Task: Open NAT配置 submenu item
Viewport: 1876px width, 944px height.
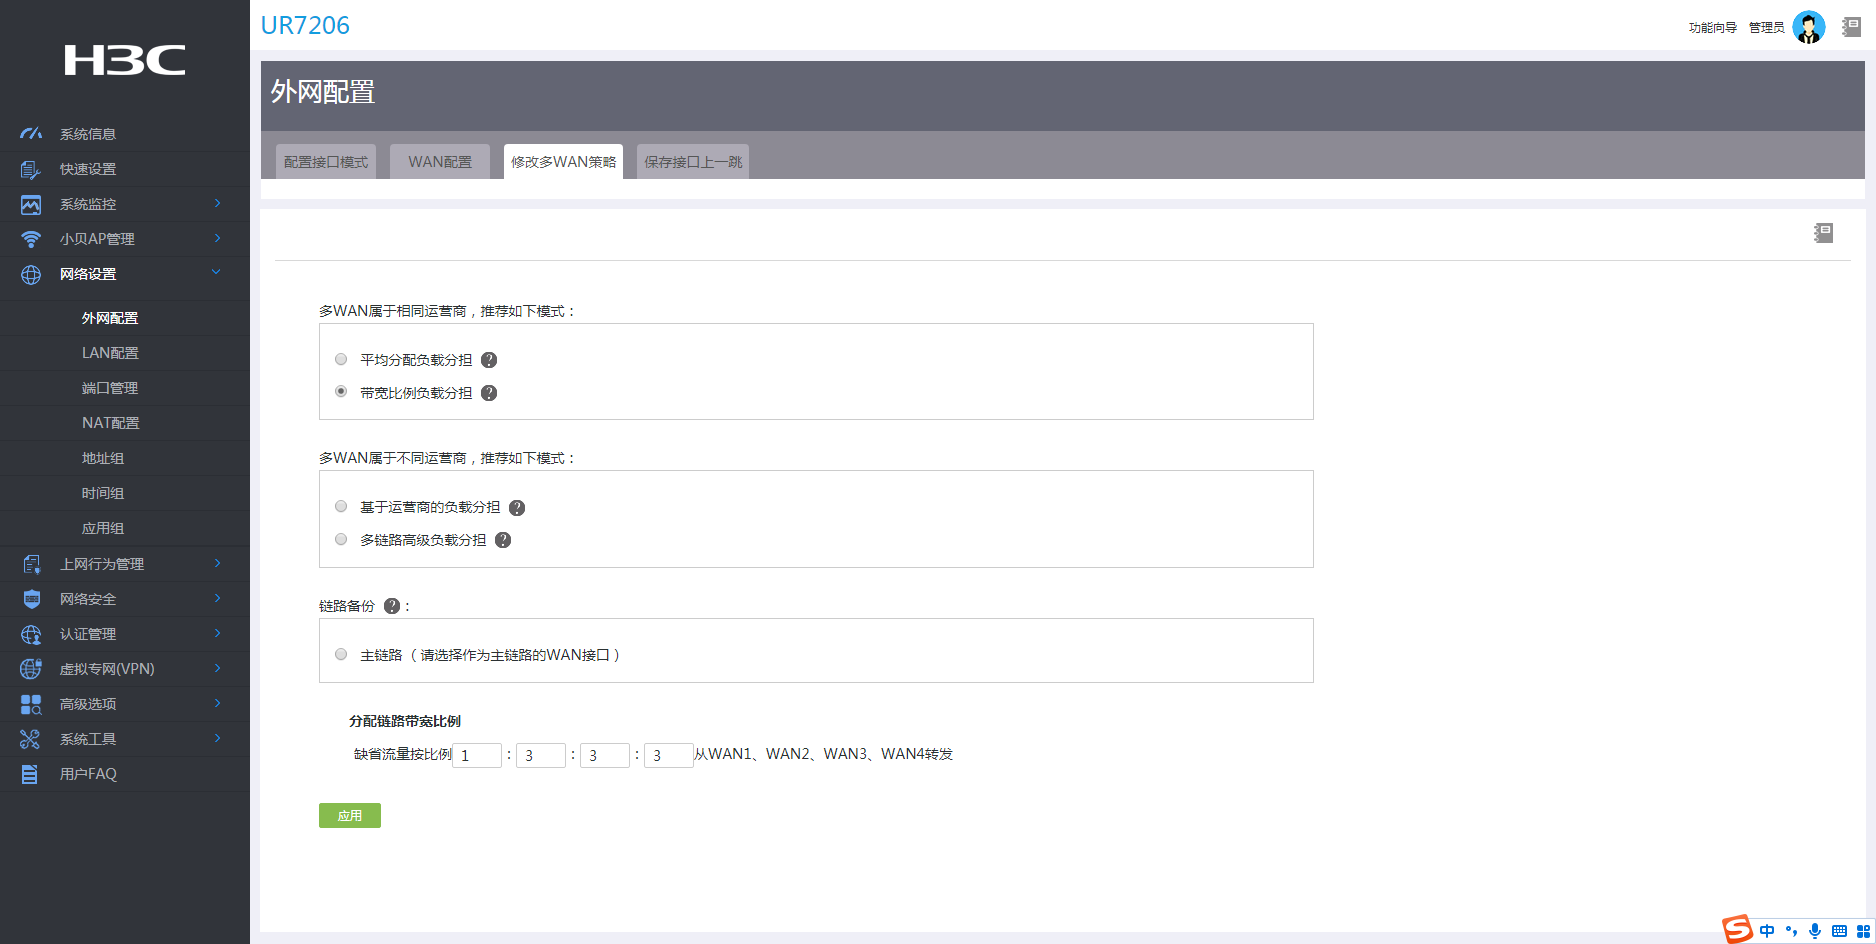Action: pyautogui.click(x=110, y=423)
